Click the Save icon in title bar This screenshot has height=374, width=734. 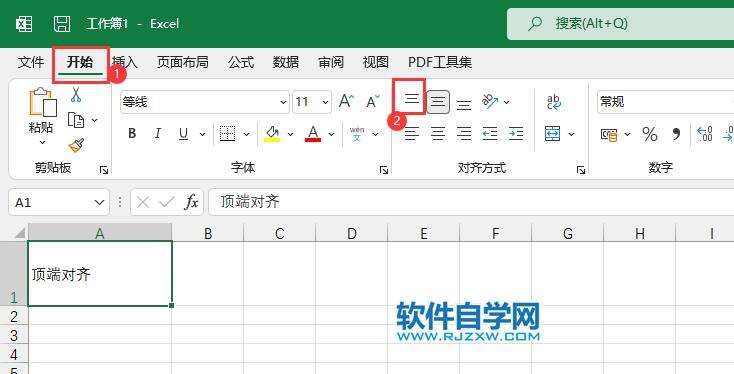click(62, 23)
